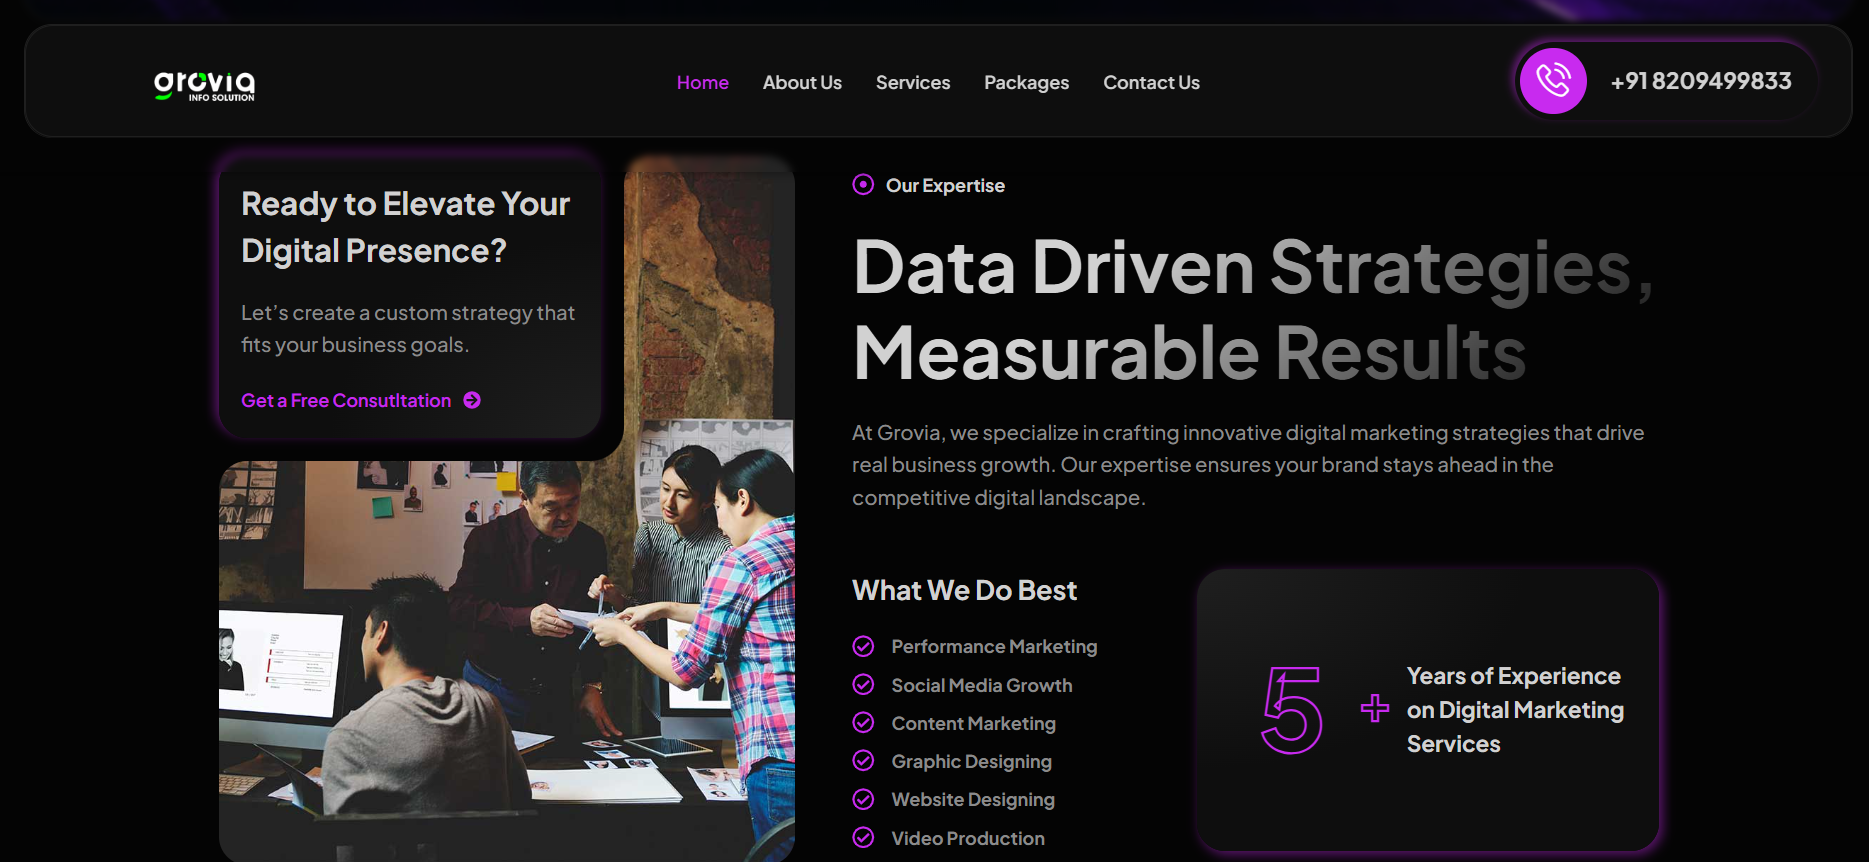Navigate to Contact Us
This screenshot has width=1869, height=862.
(1151, 83)
